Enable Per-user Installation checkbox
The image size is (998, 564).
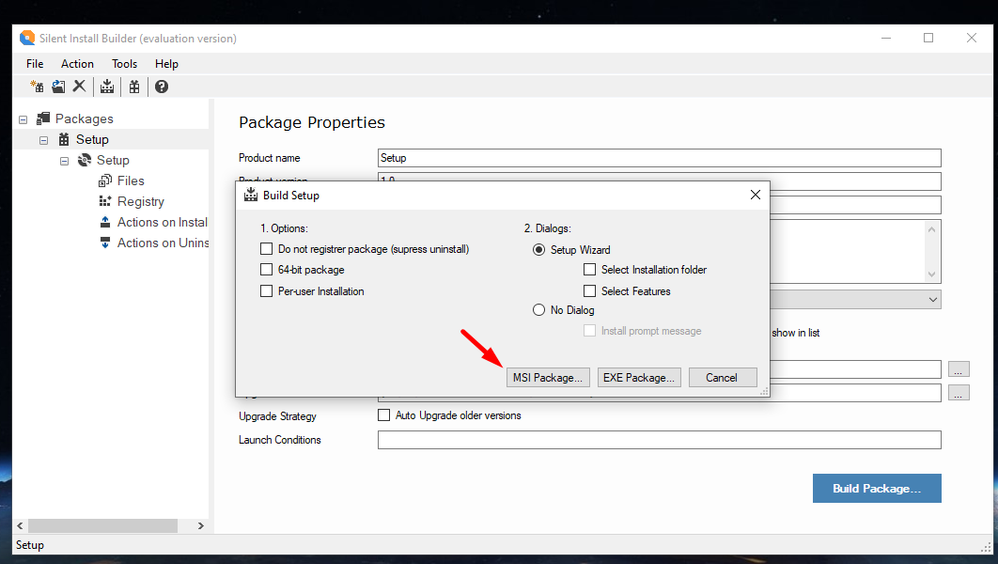coord(266,291)
